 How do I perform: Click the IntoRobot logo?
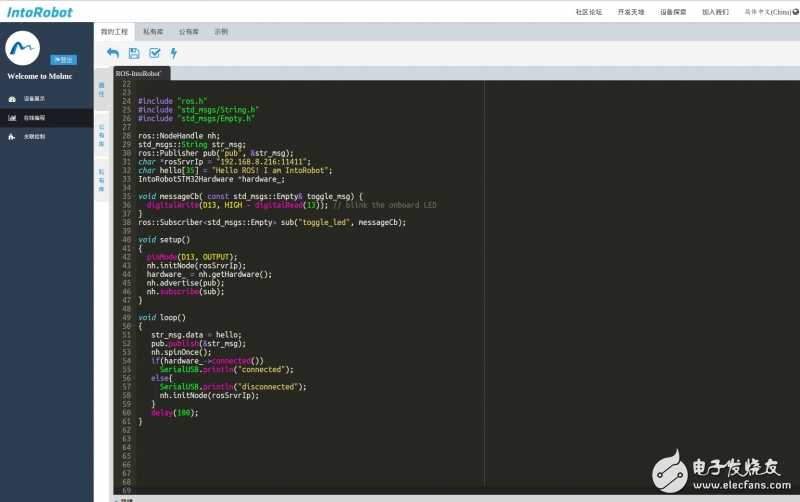pyautogui.click(x=39, y=12)
